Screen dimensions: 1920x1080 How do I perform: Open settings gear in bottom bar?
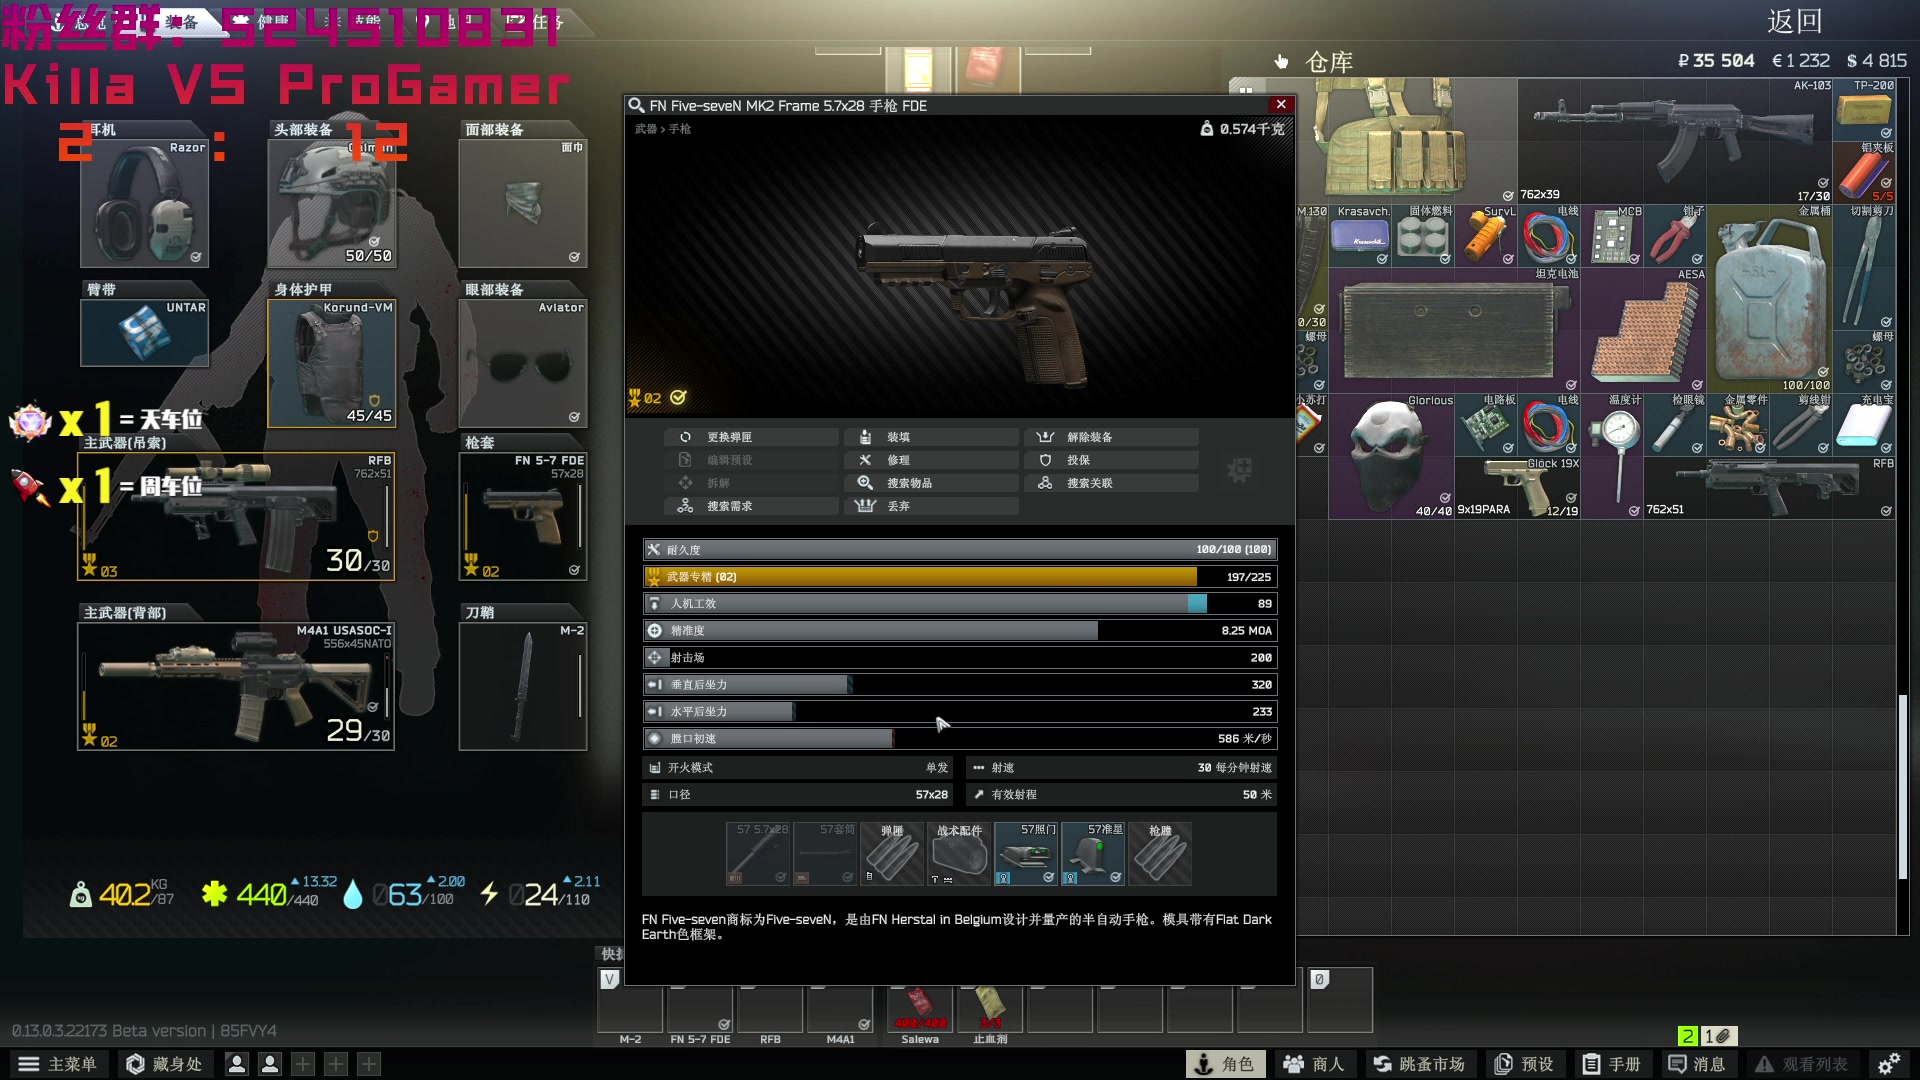(x=1889, y=1064)
